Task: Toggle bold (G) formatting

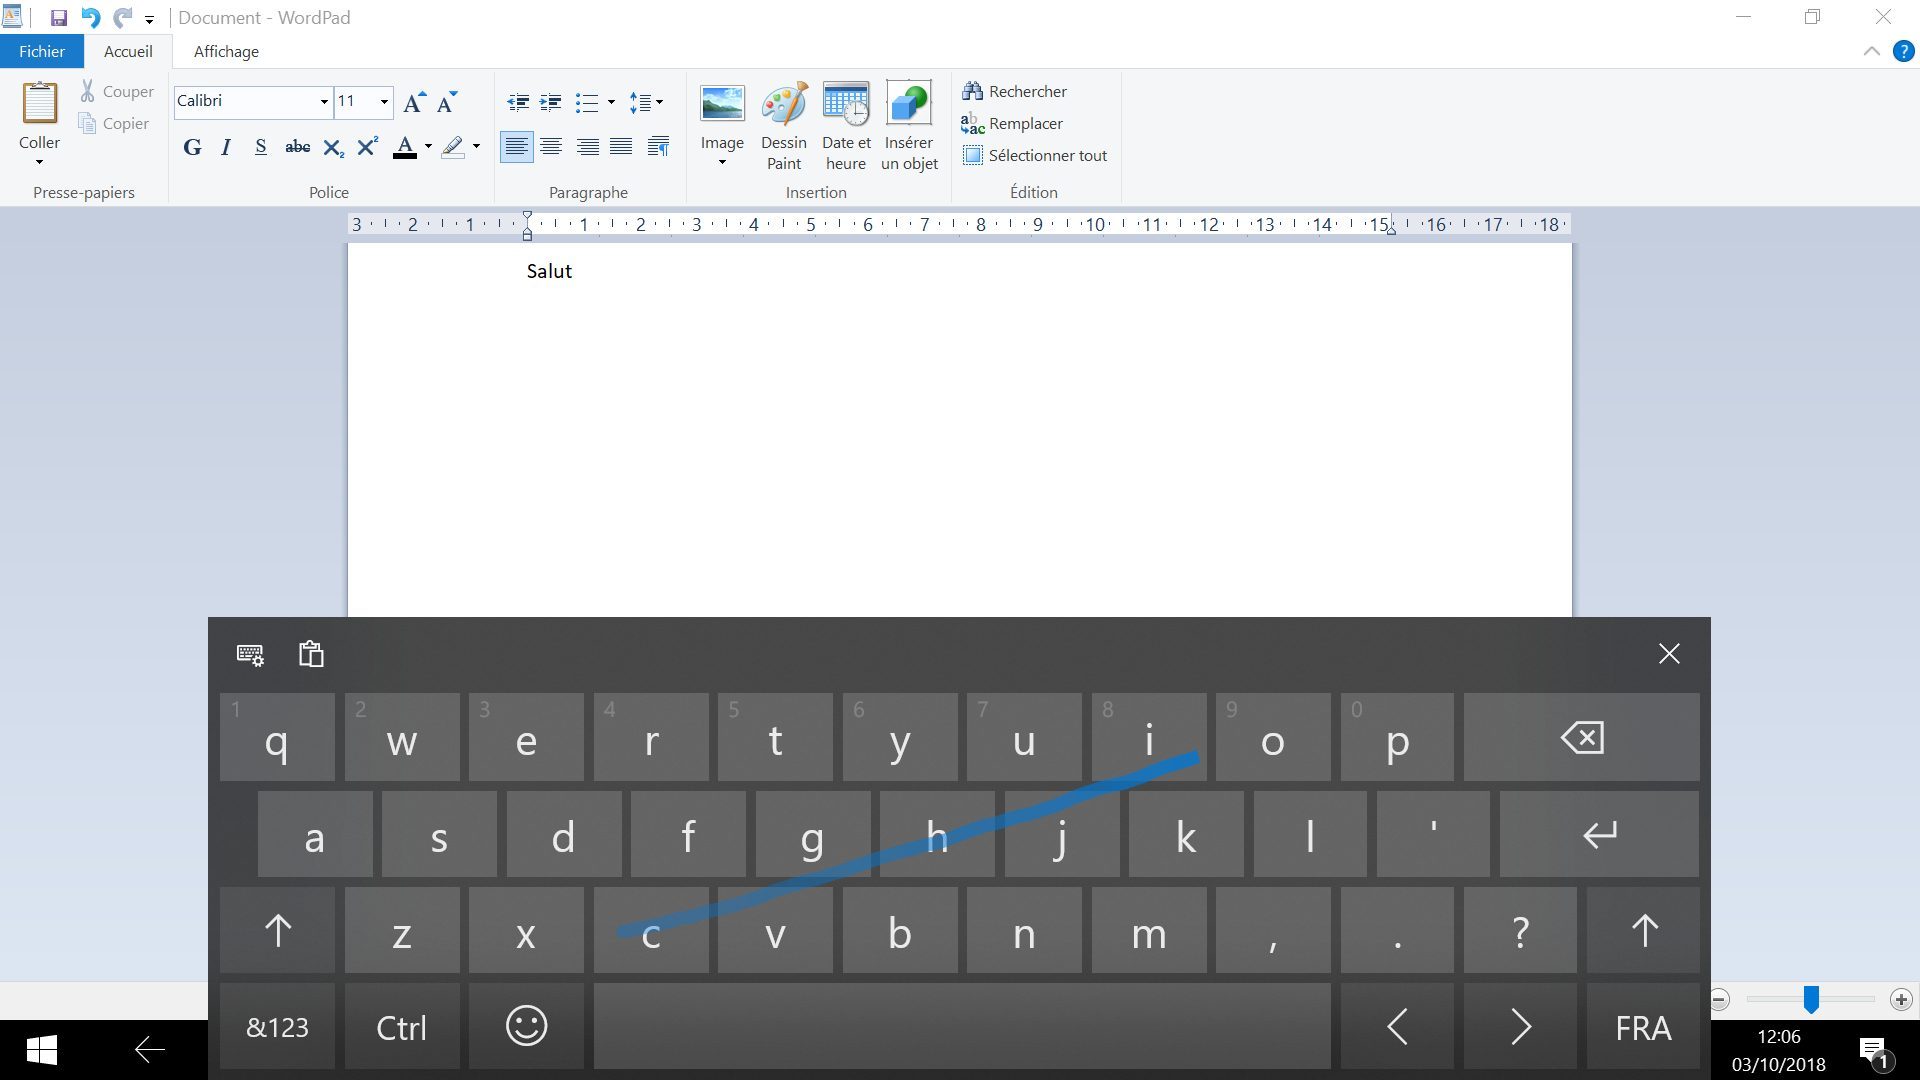Action: click(193, 147)
